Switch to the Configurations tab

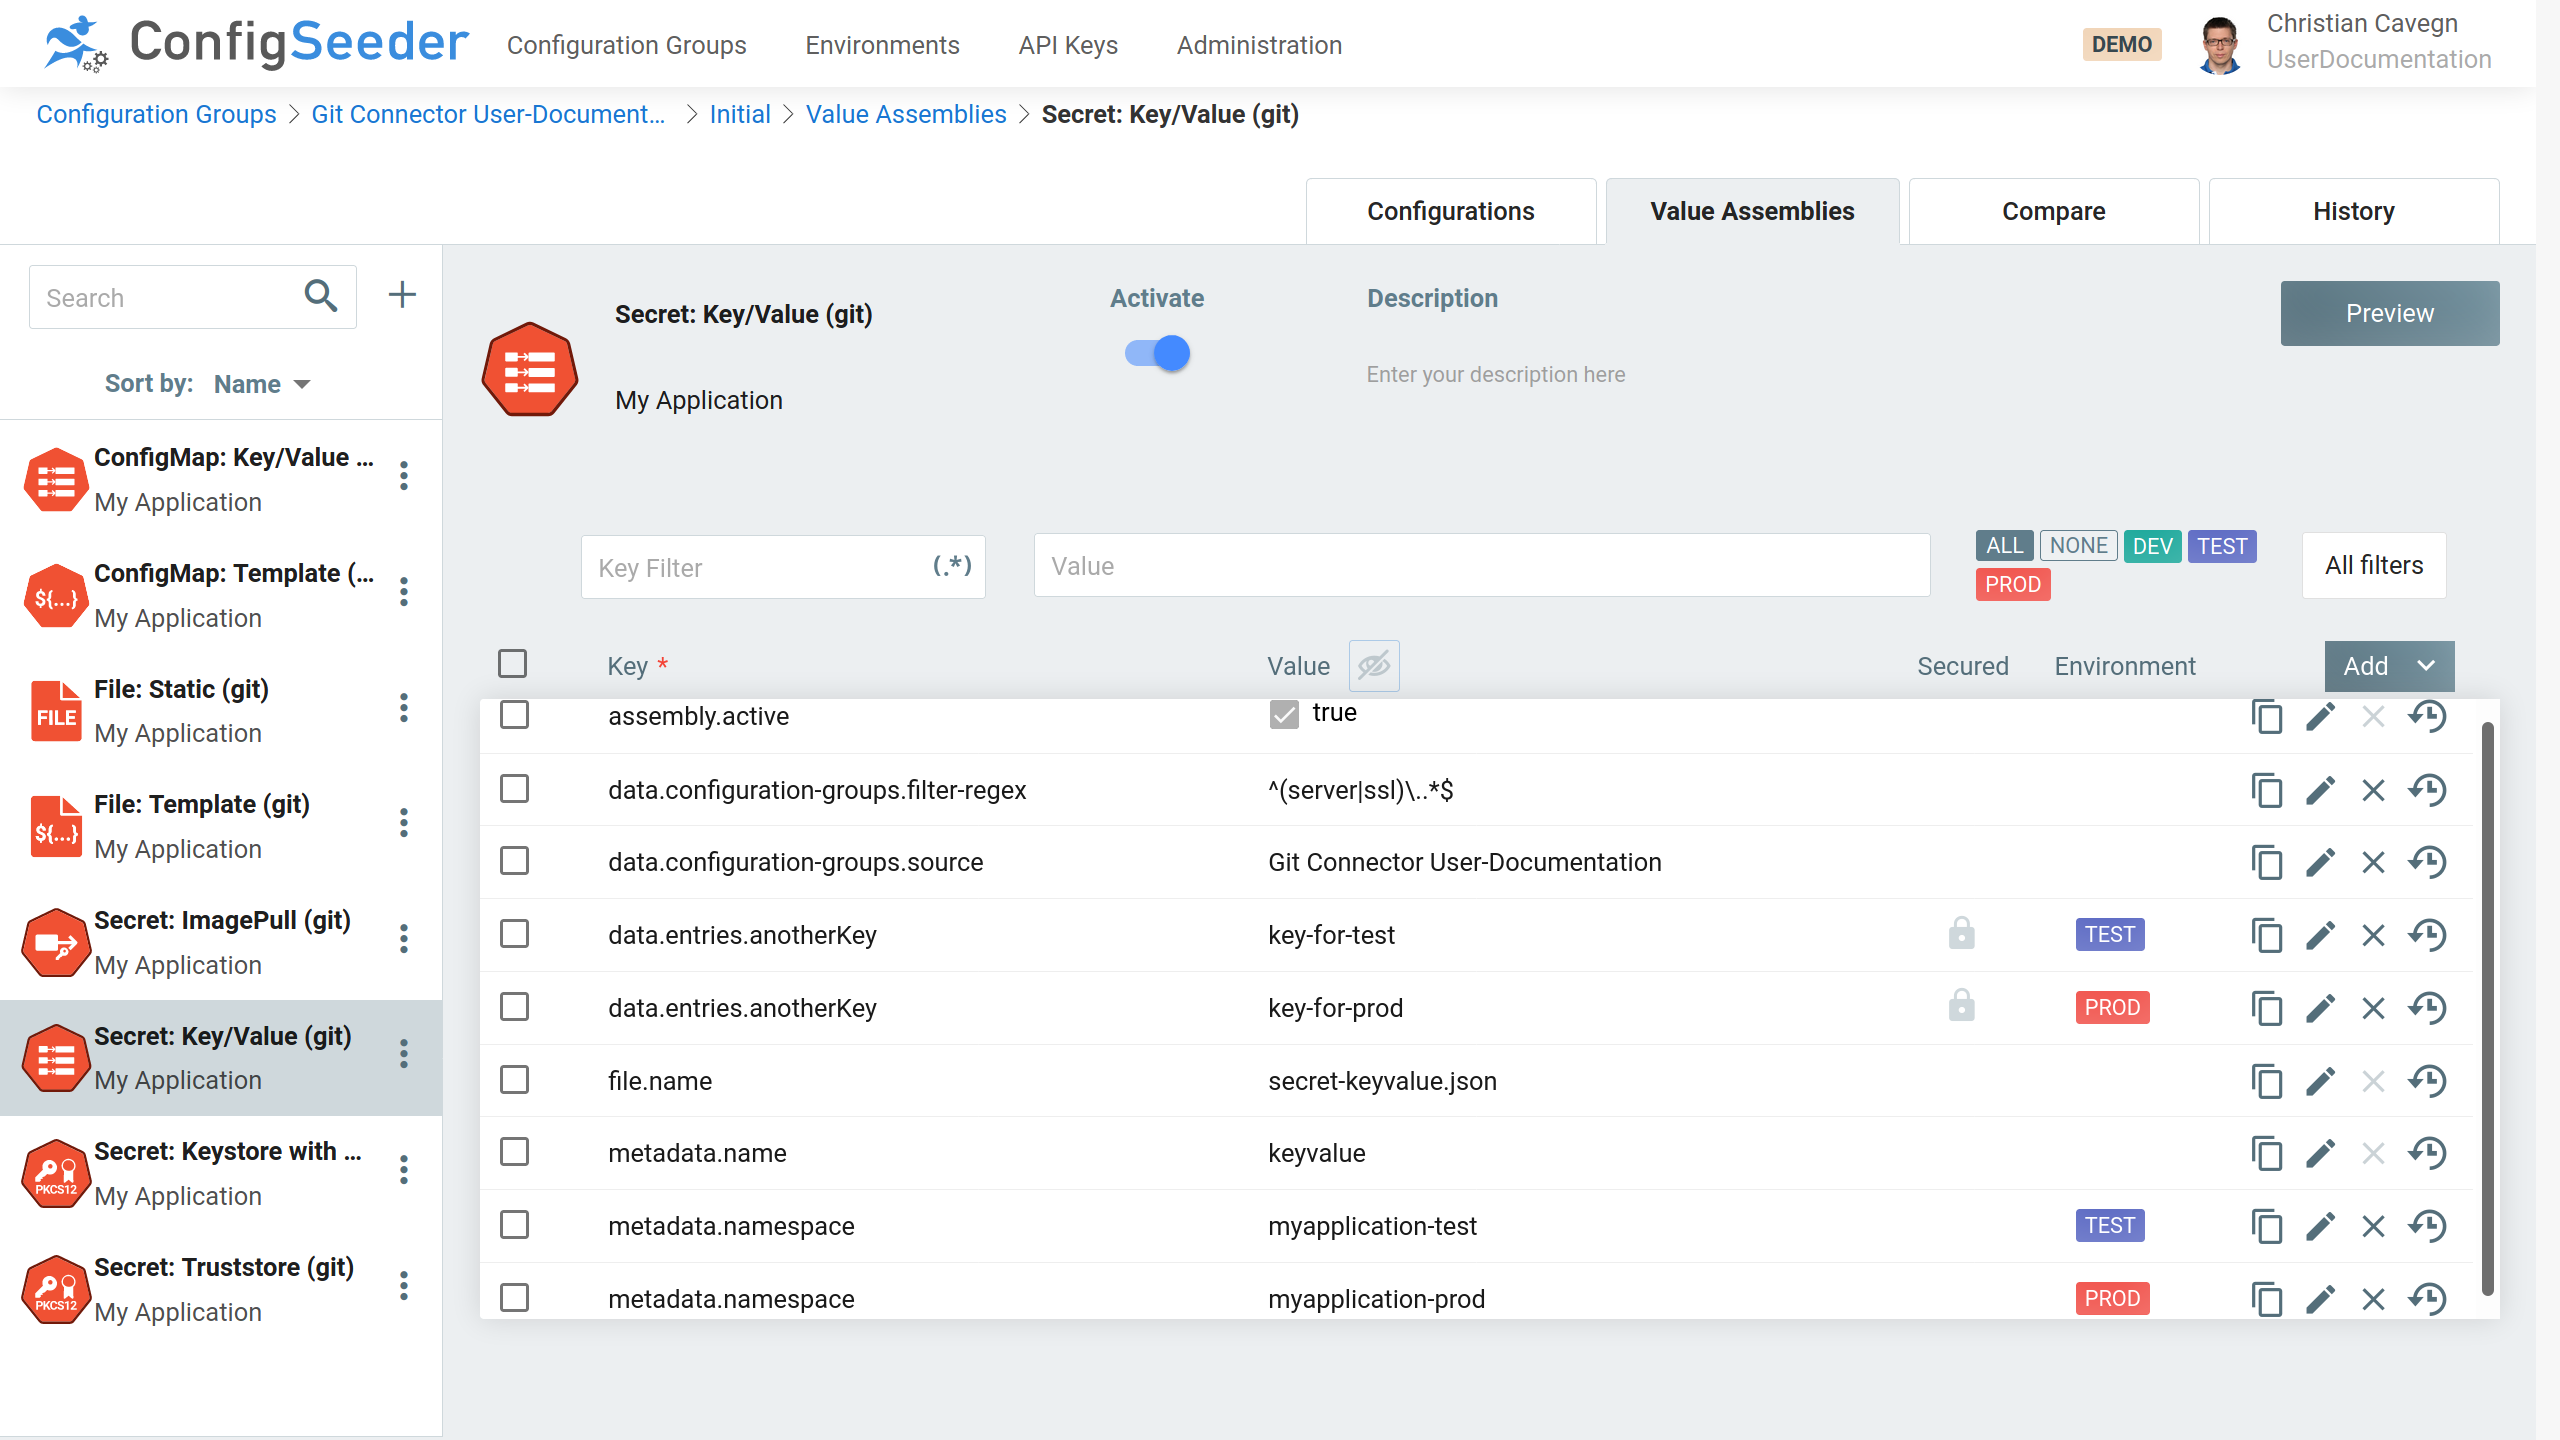coord(1451,211)
